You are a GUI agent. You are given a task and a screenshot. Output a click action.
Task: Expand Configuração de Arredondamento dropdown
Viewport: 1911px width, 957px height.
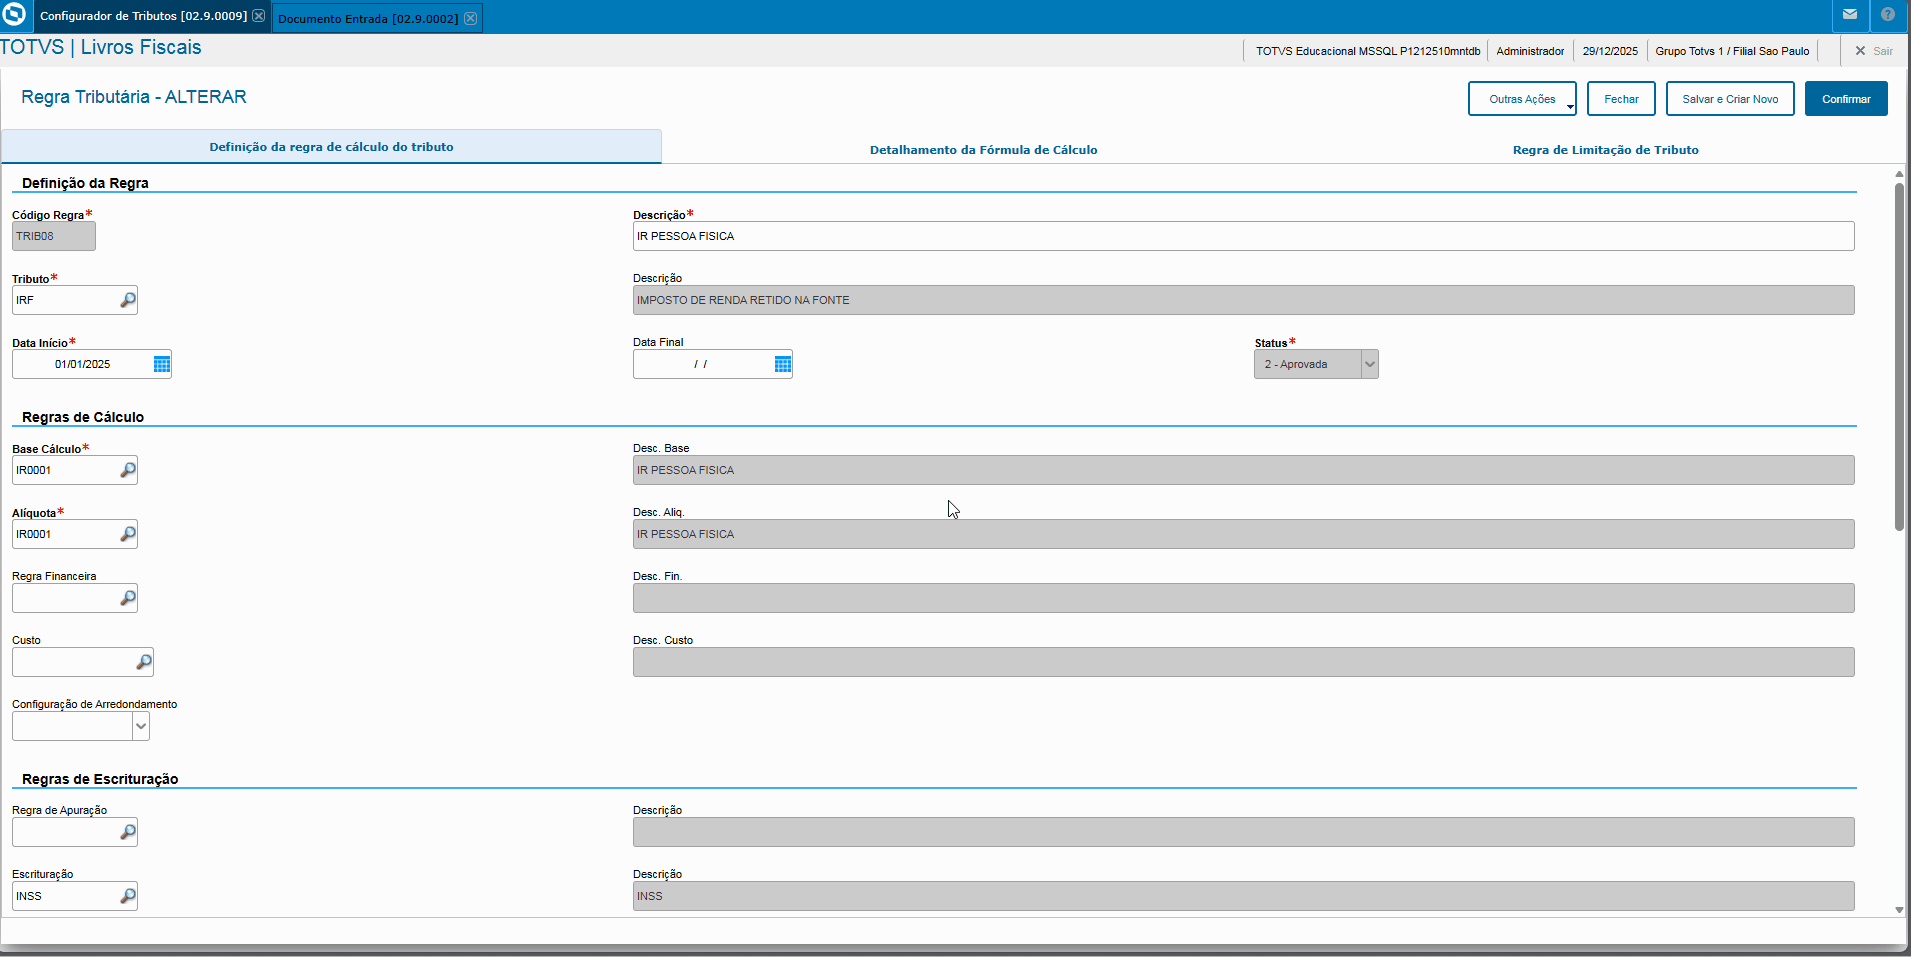141,726
